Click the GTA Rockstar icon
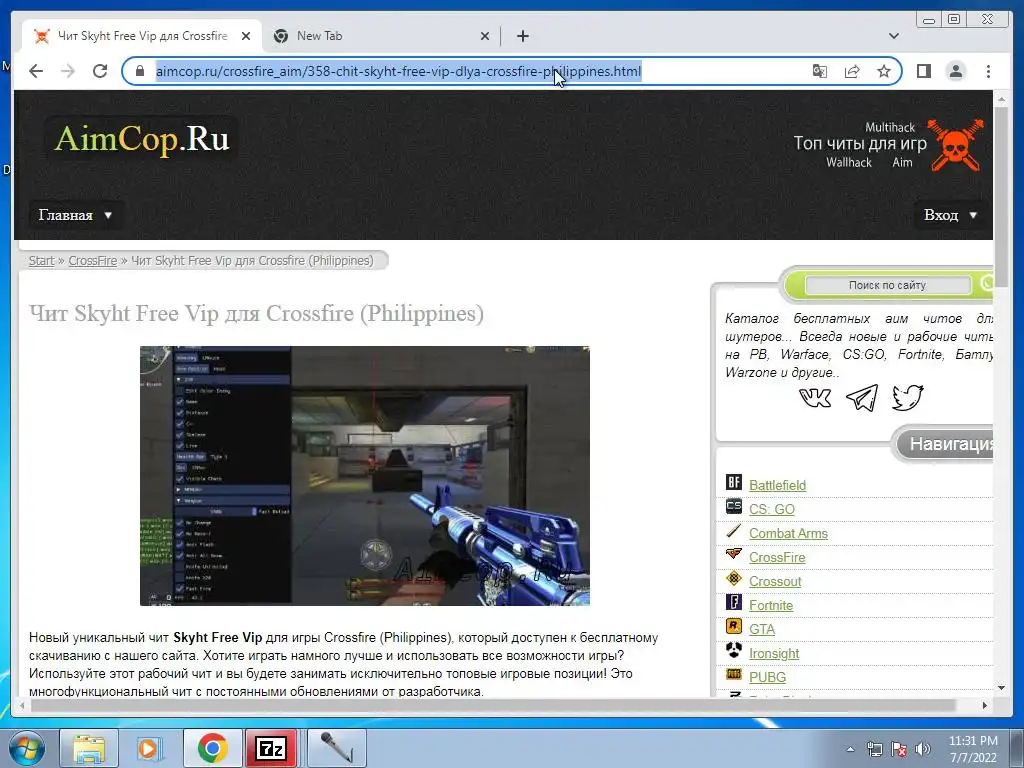 [734, 627]
